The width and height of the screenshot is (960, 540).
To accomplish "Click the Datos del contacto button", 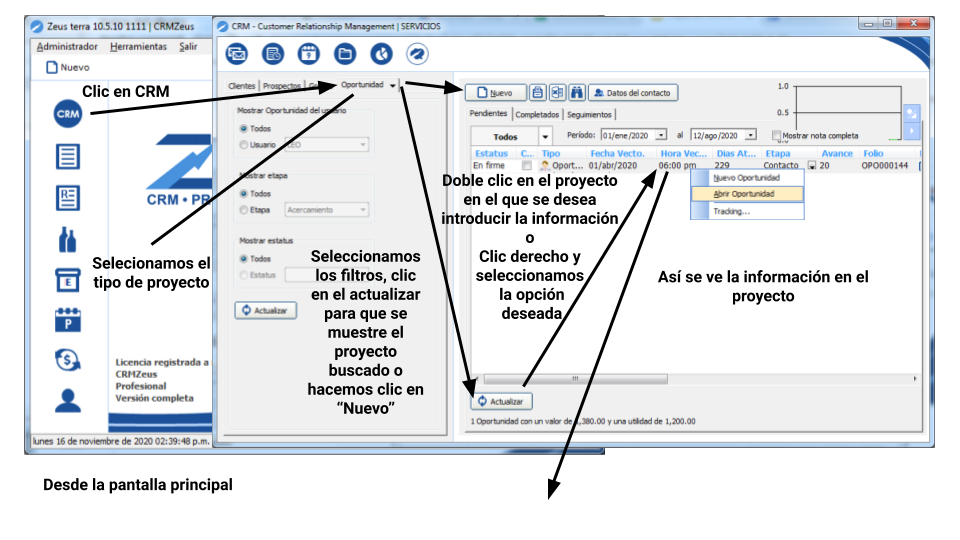I will 633,92.
